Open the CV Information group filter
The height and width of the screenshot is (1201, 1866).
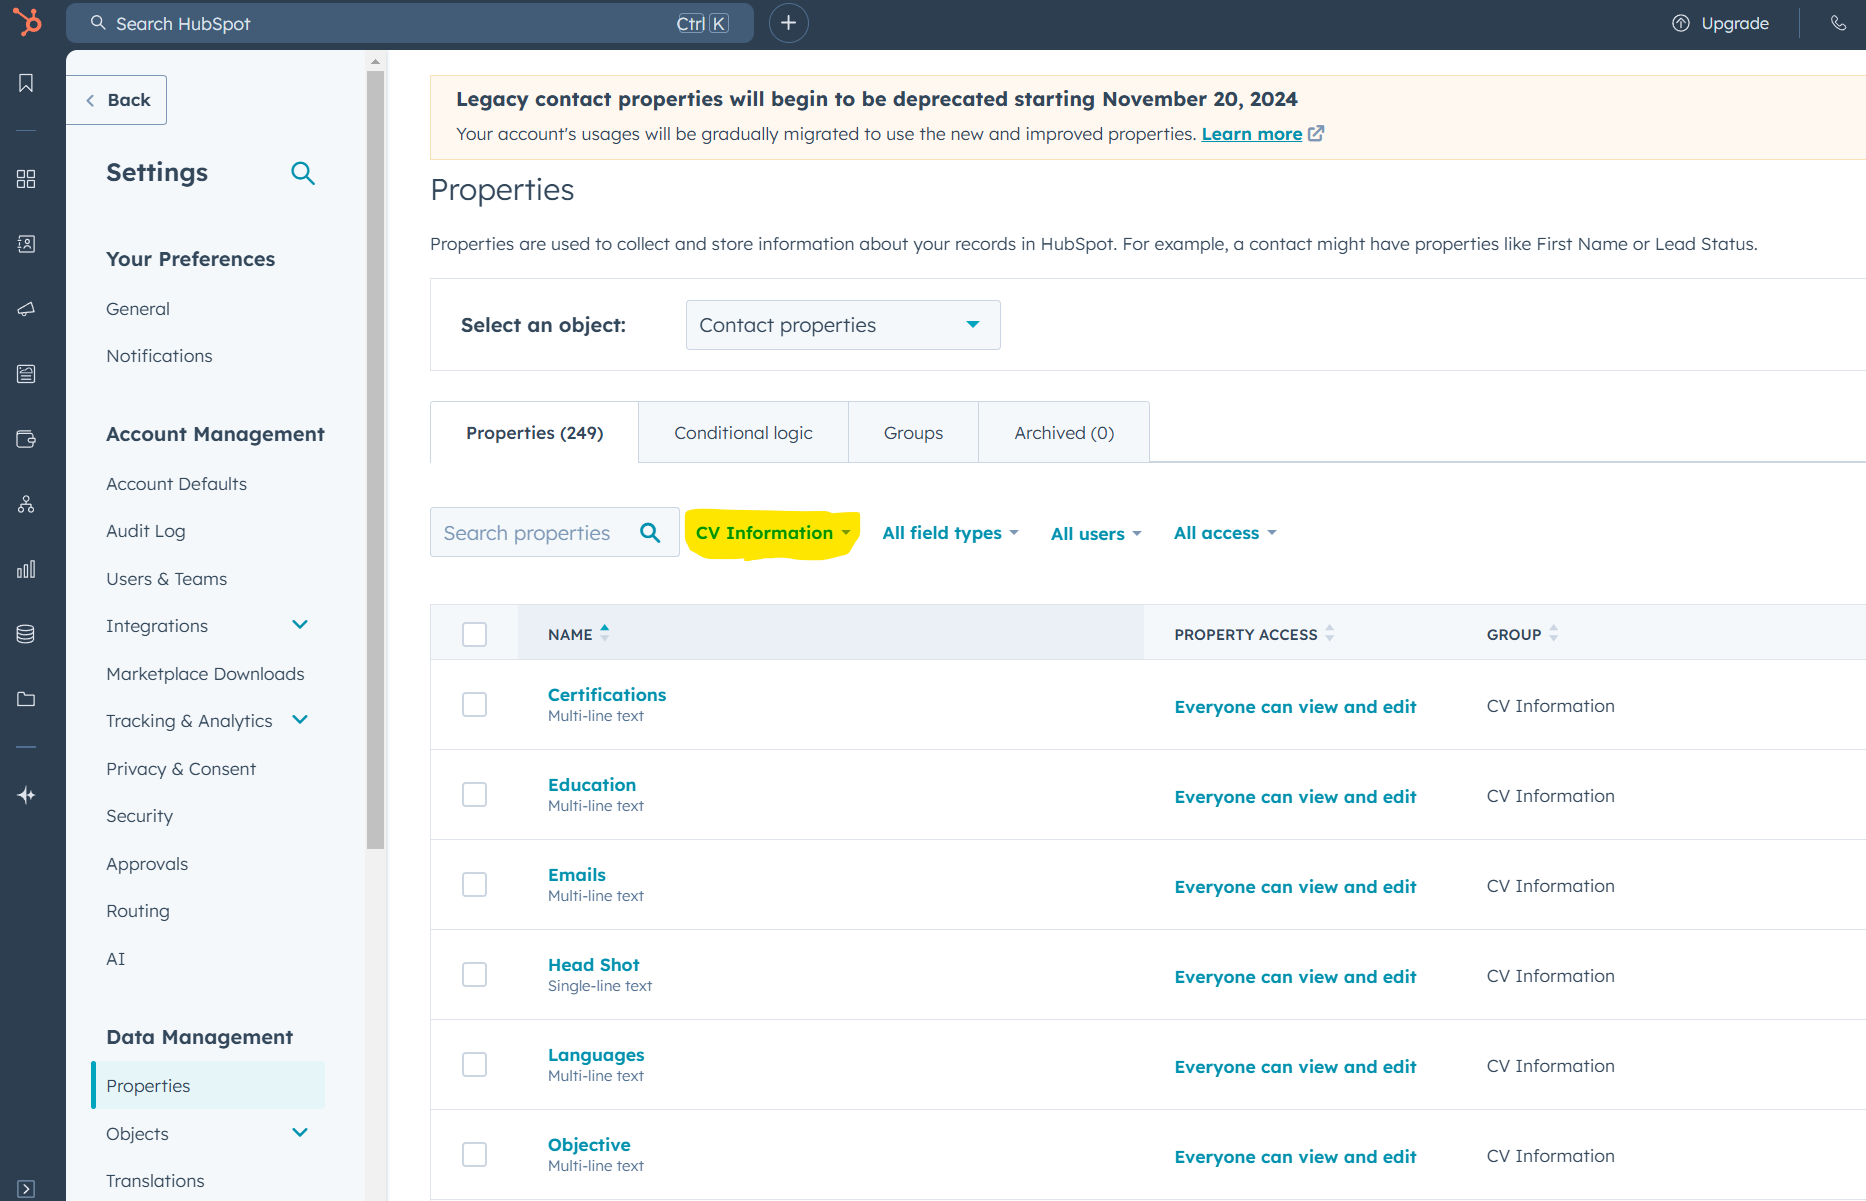773,533
